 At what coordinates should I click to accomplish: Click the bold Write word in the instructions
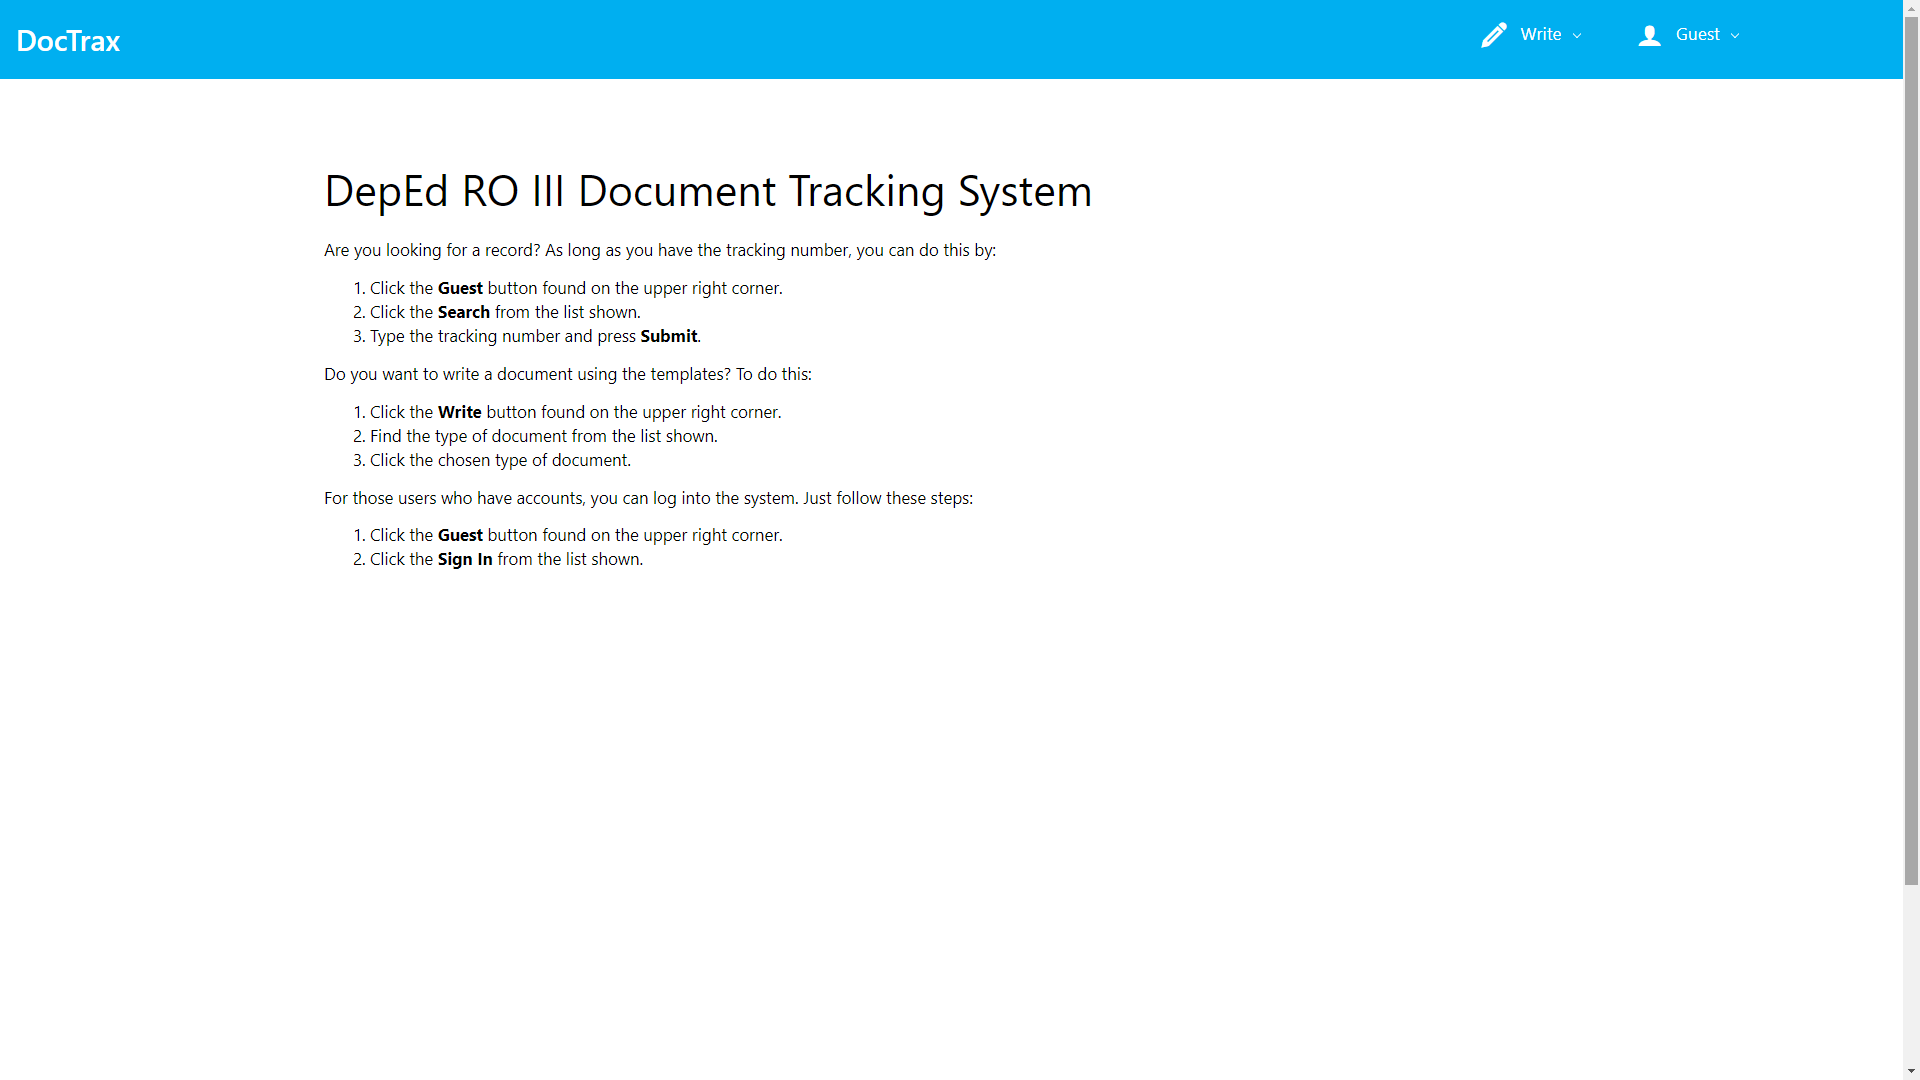click(x=459, y=412)
